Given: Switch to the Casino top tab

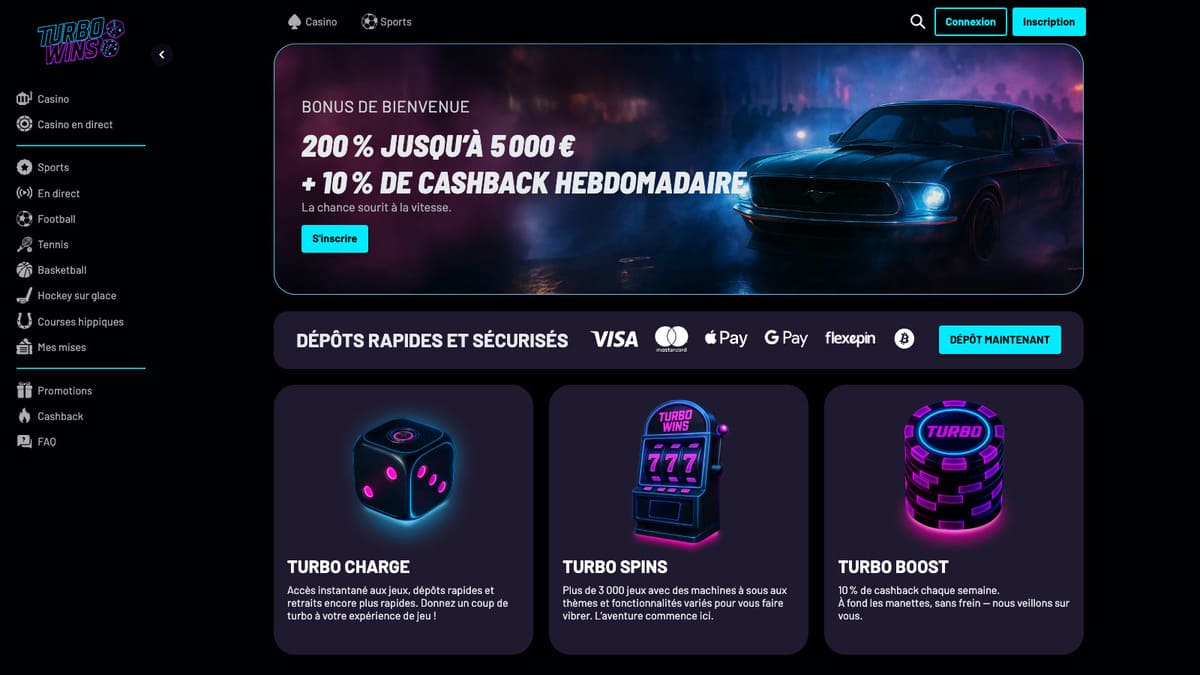Looking at the screenshot, I should point(312,21).
